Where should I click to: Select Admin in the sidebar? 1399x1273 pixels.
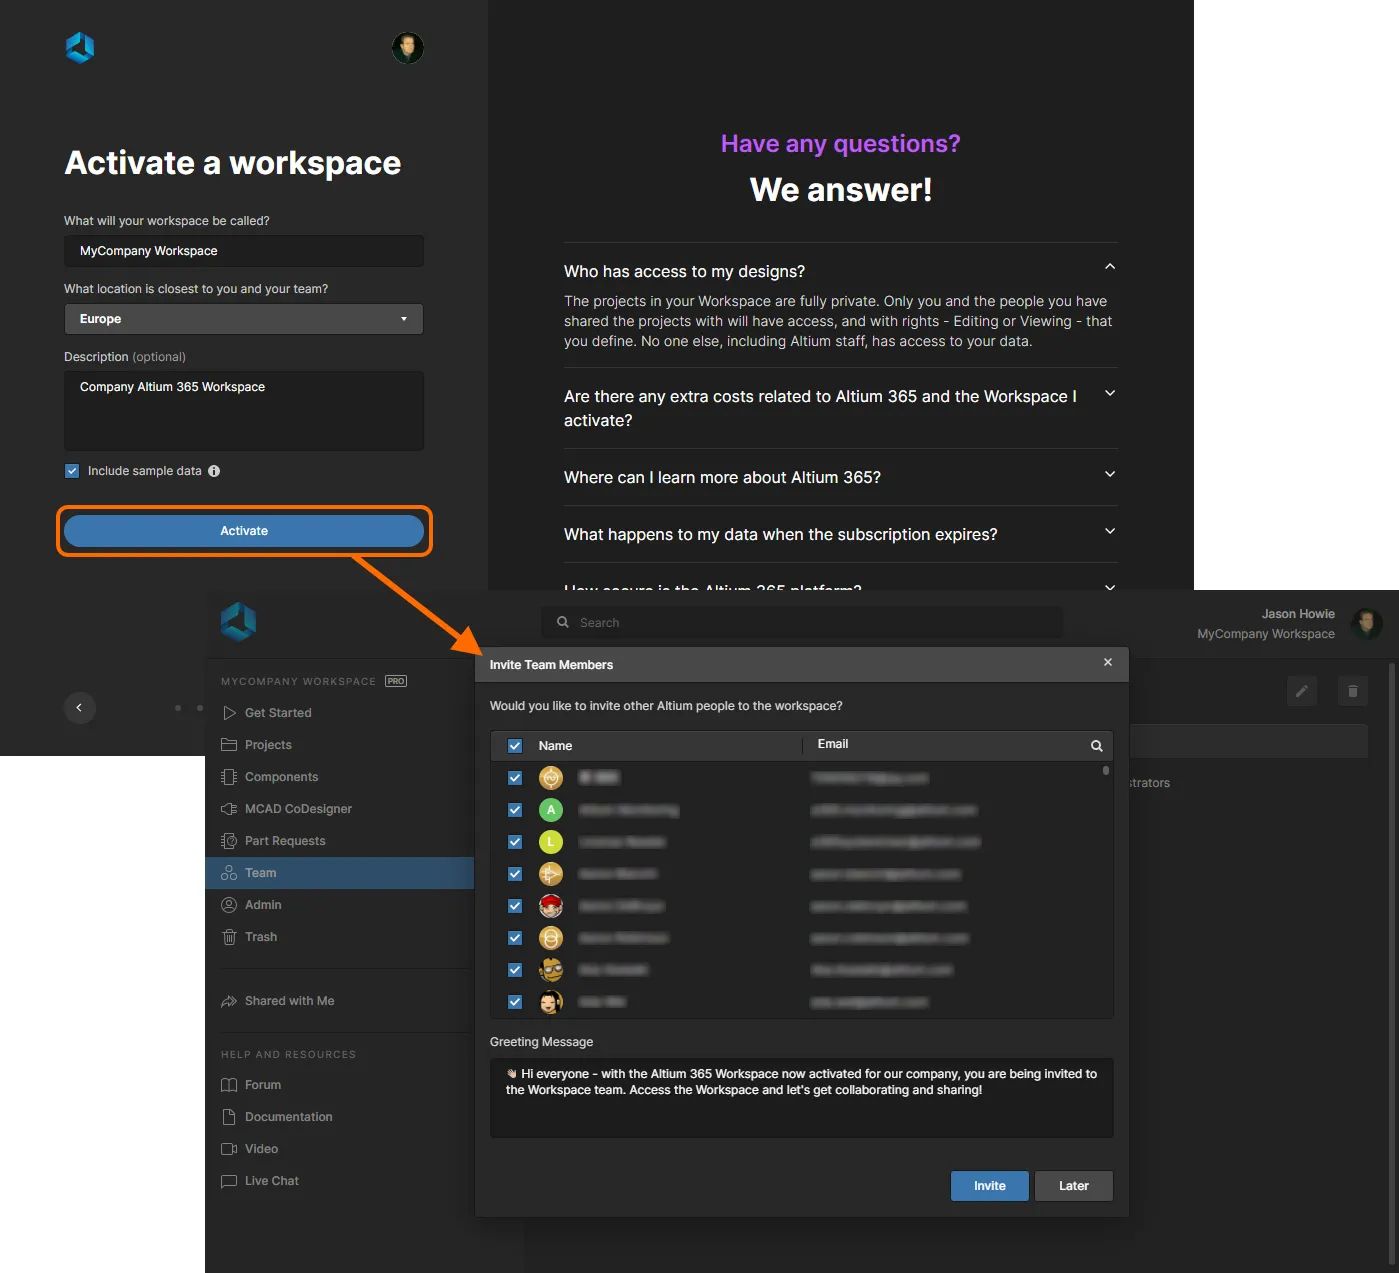click(263, 905)
